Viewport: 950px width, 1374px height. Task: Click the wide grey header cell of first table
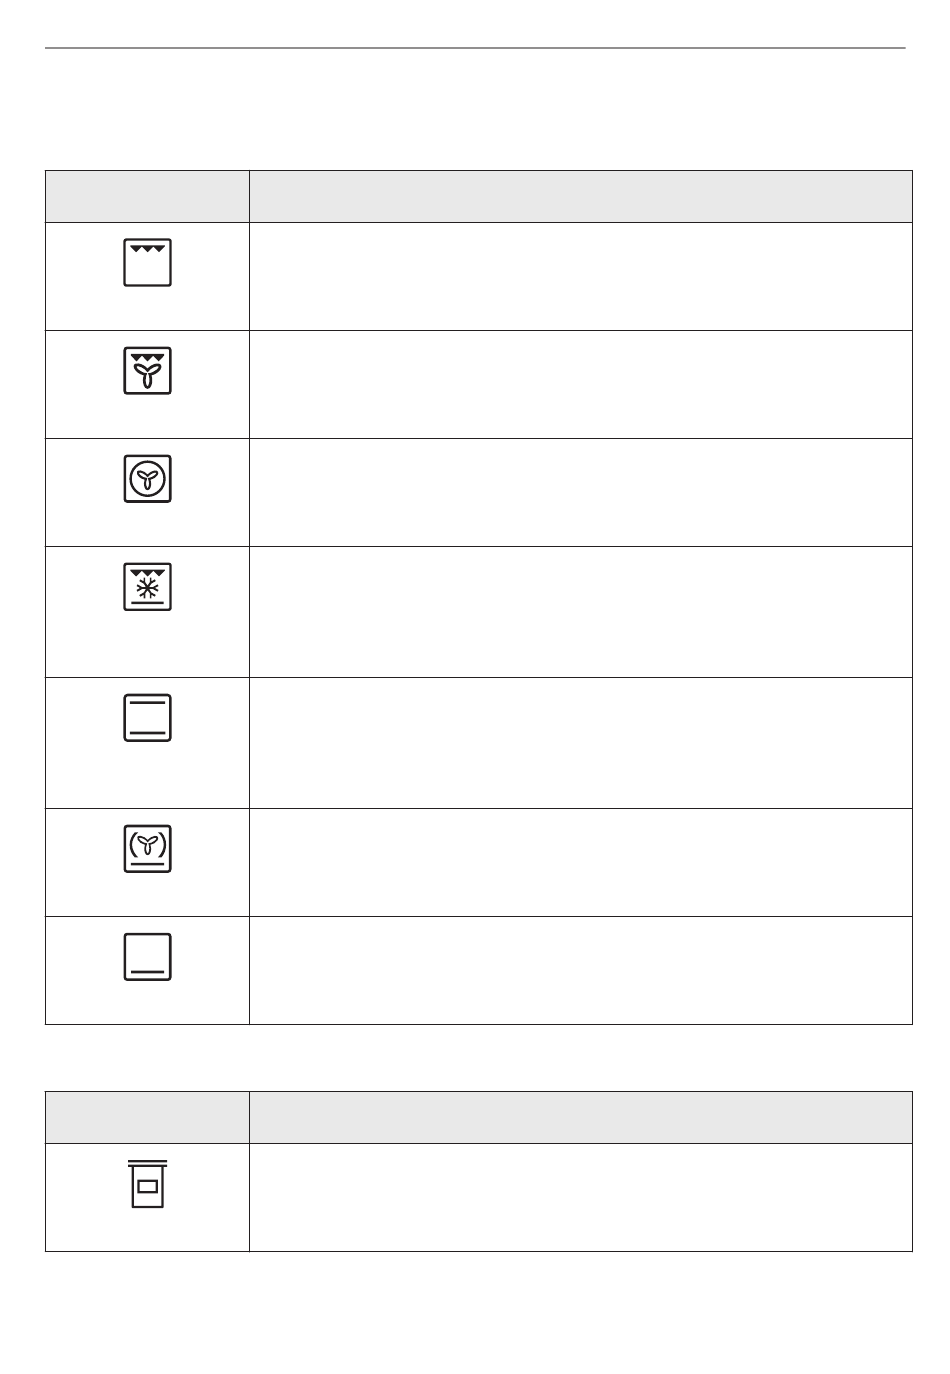581,196
